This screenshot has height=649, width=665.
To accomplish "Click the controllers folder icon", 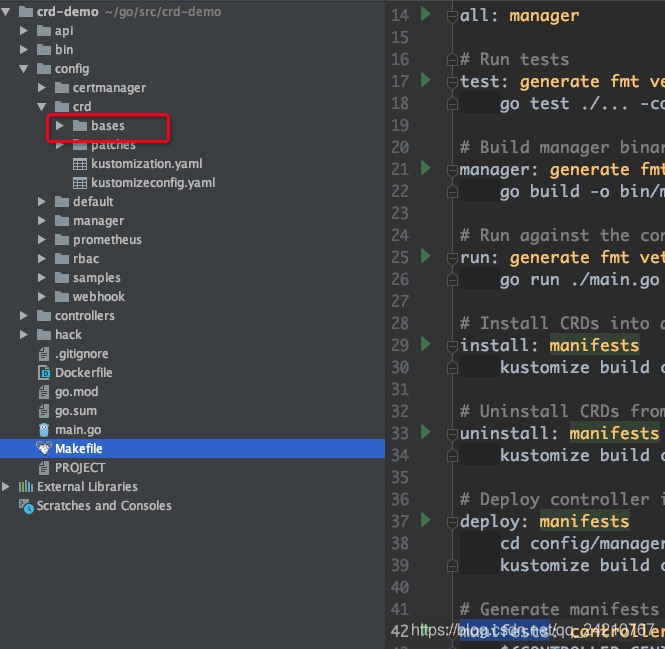I will [44, 315].
